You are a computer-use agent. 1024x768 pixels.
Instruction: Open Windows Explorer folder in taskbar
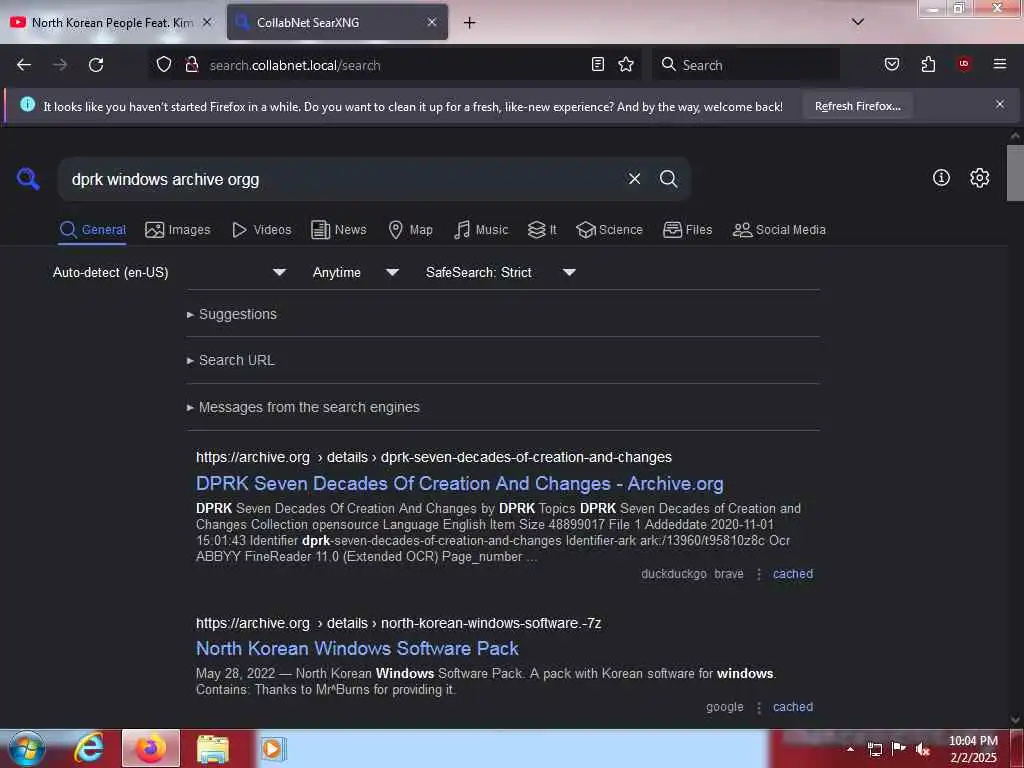tap(213, 749)
